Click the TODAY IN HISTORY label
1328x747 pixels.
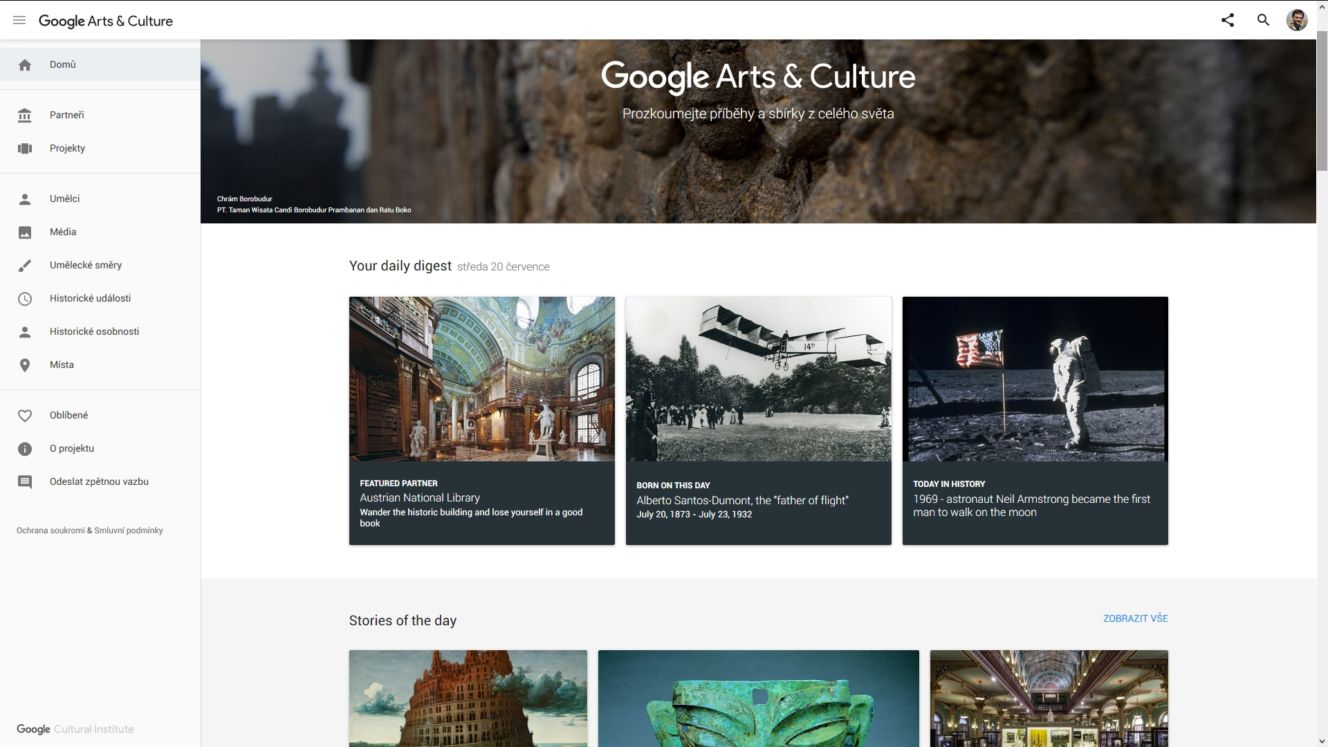click(x=949, y=484)
